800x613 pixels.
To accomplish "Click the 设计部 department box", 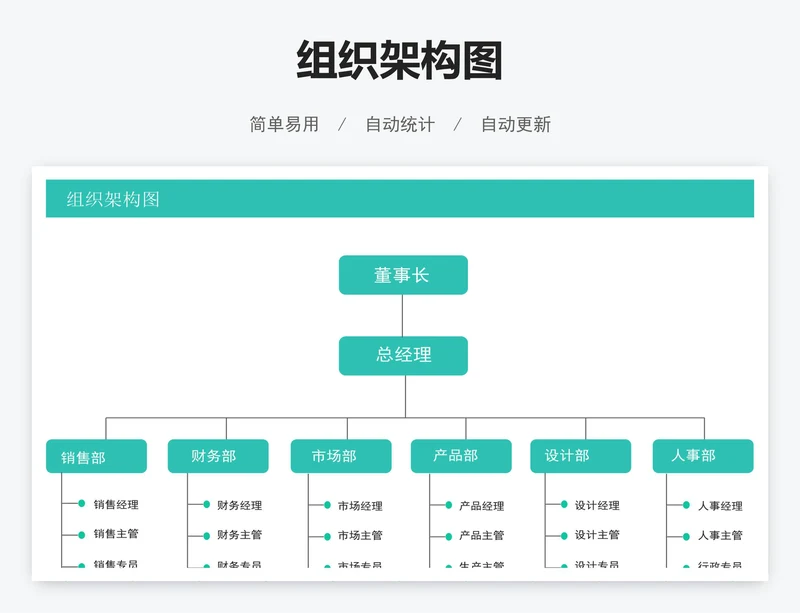I will [581, 456].
